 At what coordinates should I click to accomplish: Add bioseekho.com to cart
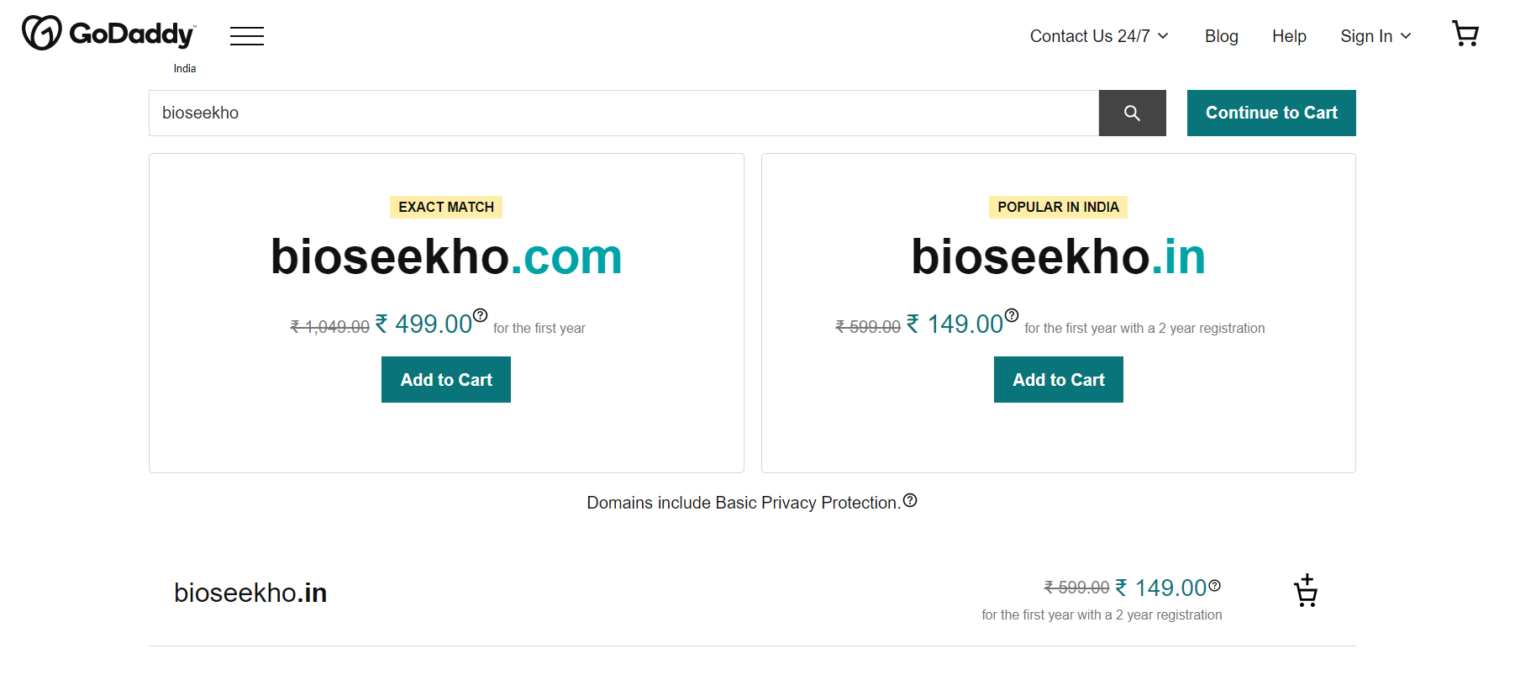[446, 380]
